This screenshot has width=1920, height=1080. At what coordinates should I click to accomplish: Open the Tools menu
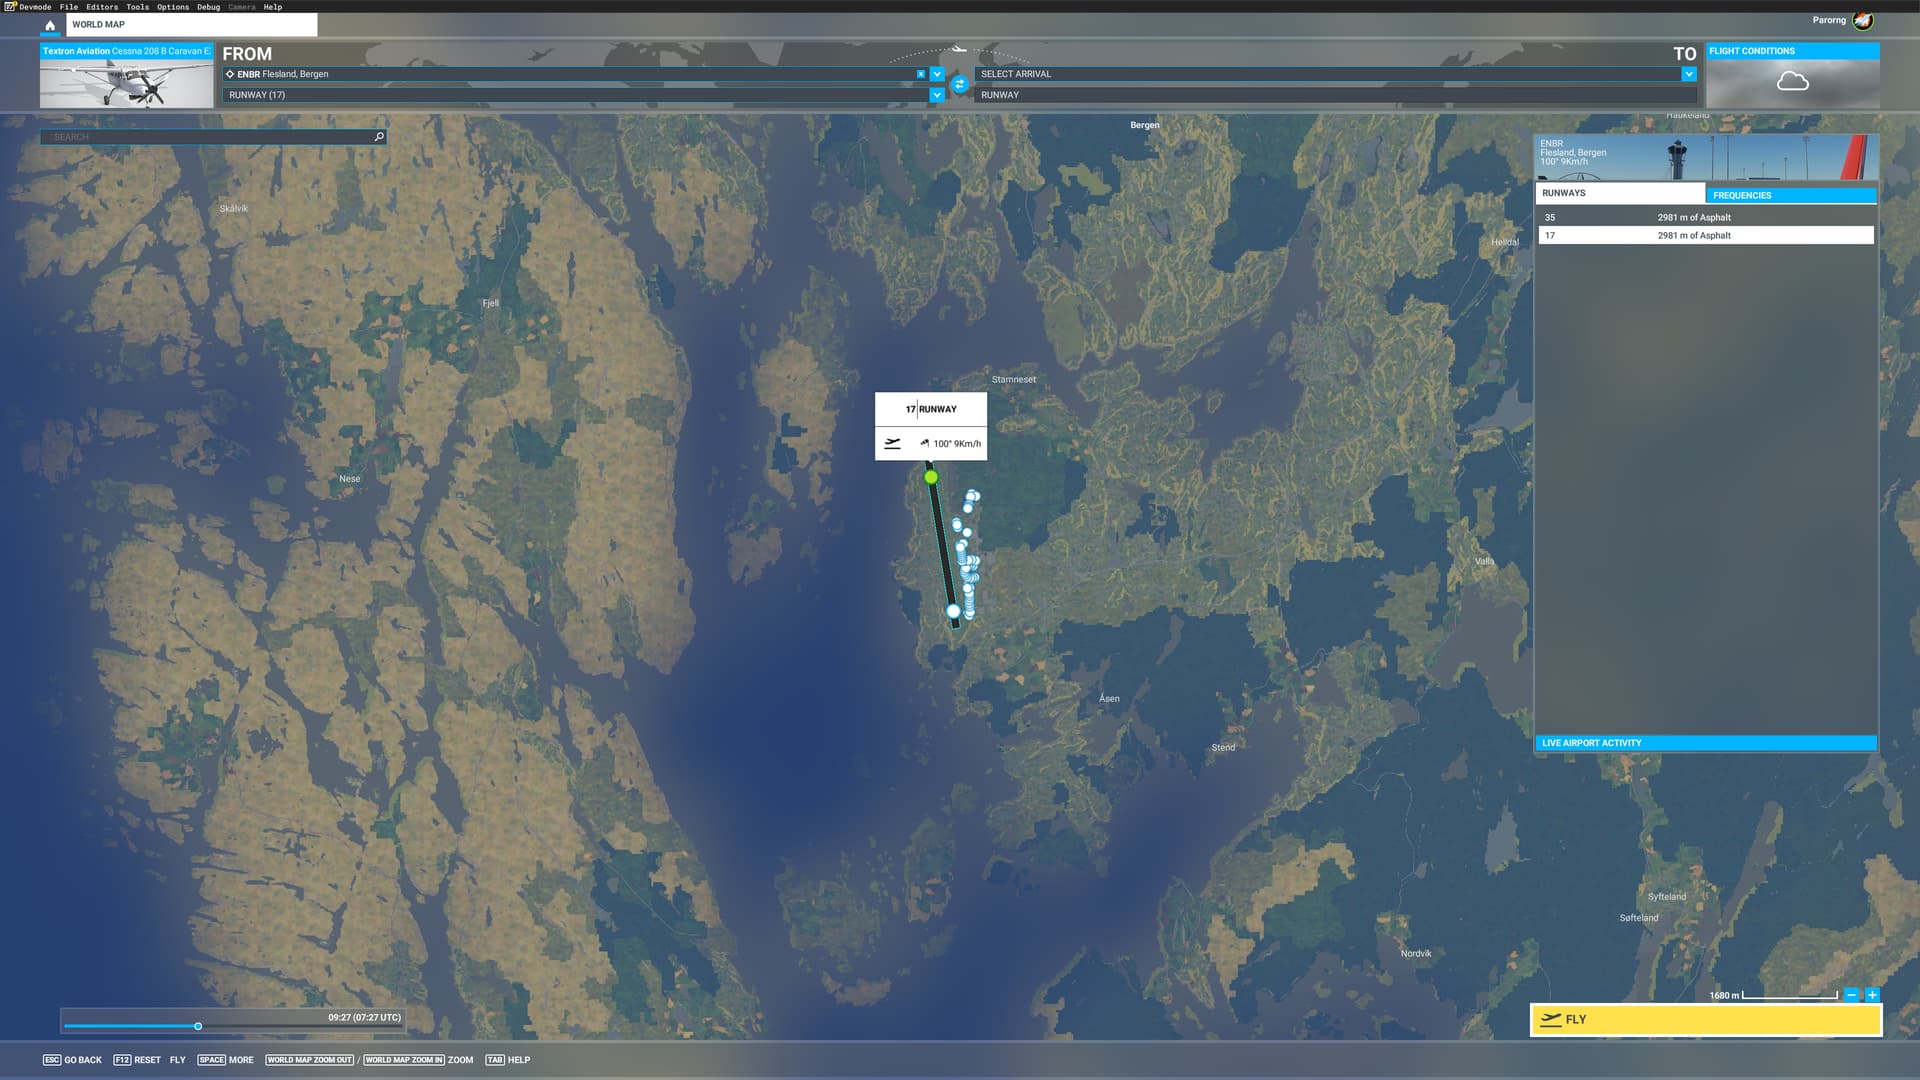[x=137, y=7]
